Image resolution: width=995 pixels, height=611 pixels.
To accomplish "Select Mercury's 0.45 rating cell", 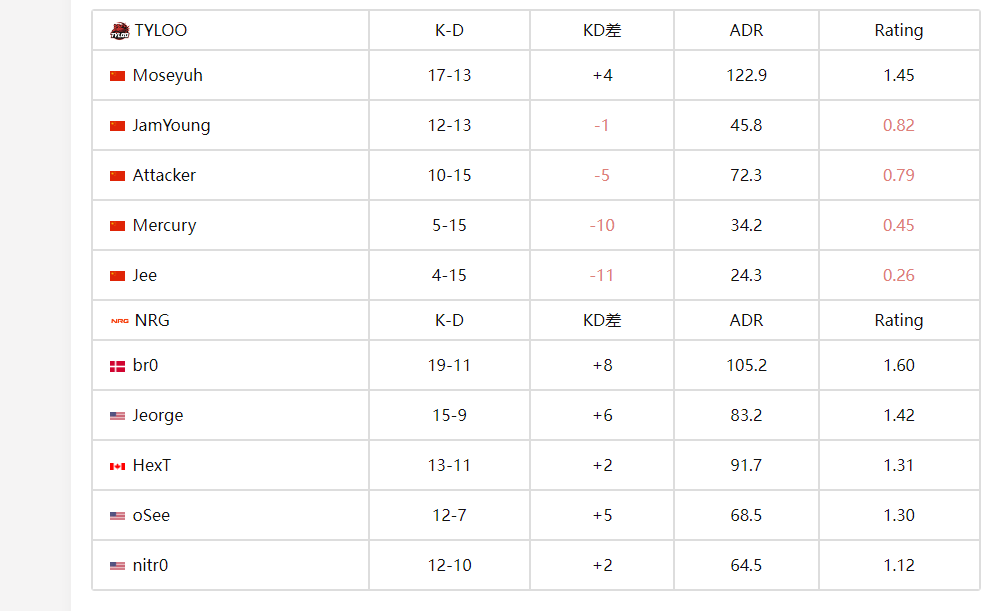I will tap(899, 225).
